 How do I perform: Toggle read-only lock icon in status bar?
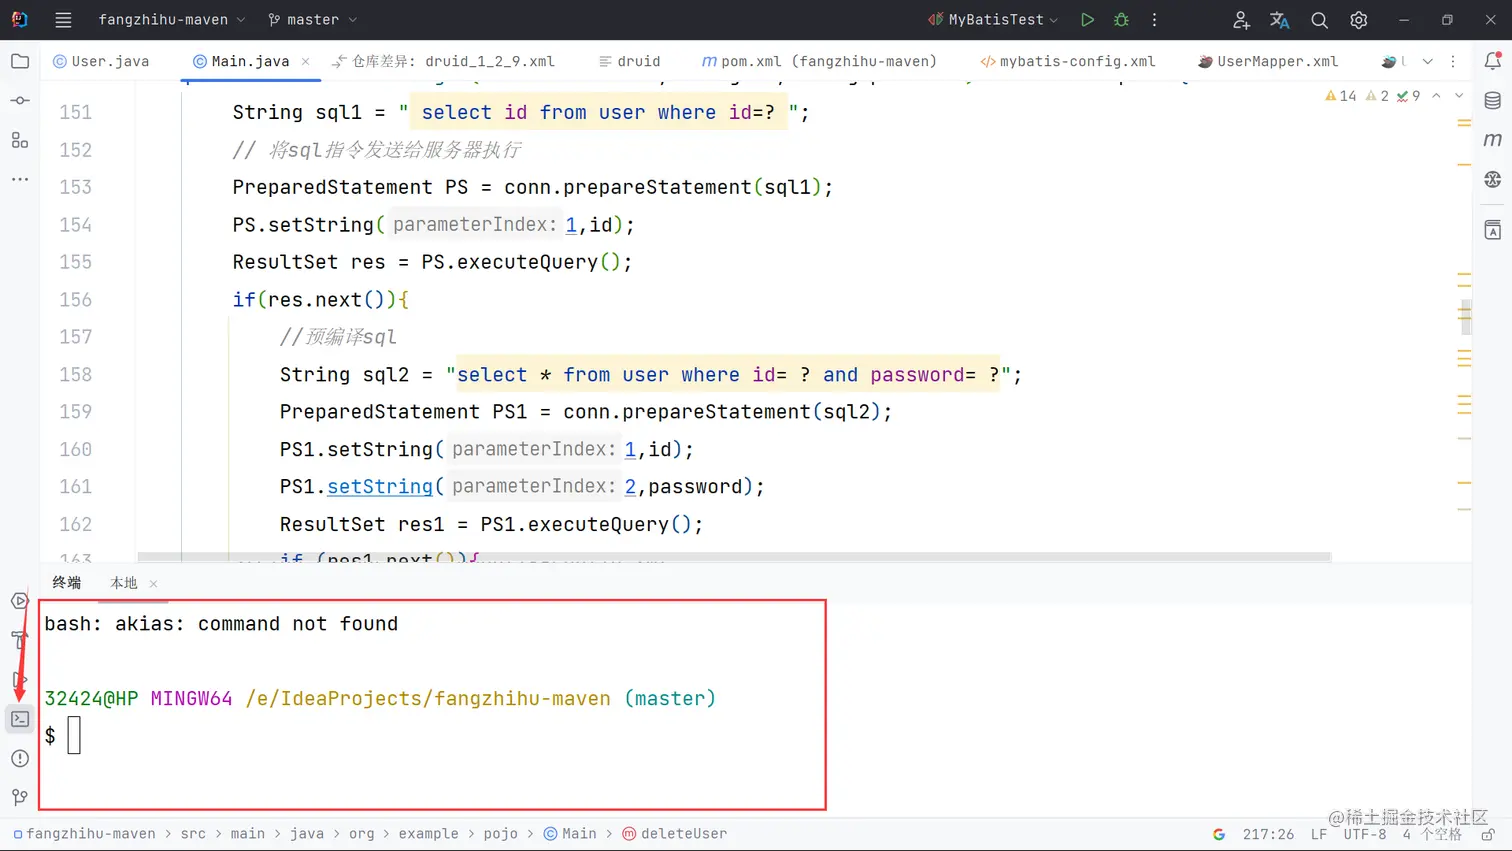point(1487,834)
